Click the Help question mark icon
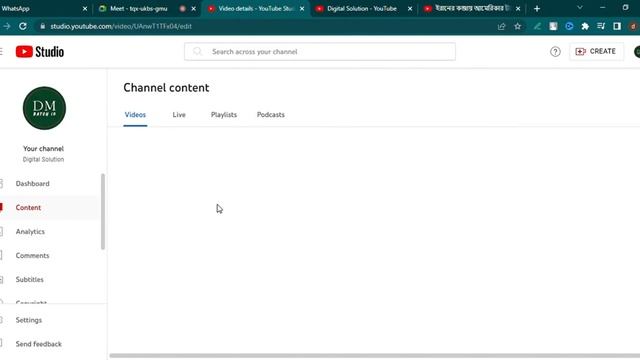This screenshot has height=360, width=640. tap(555, 51)
